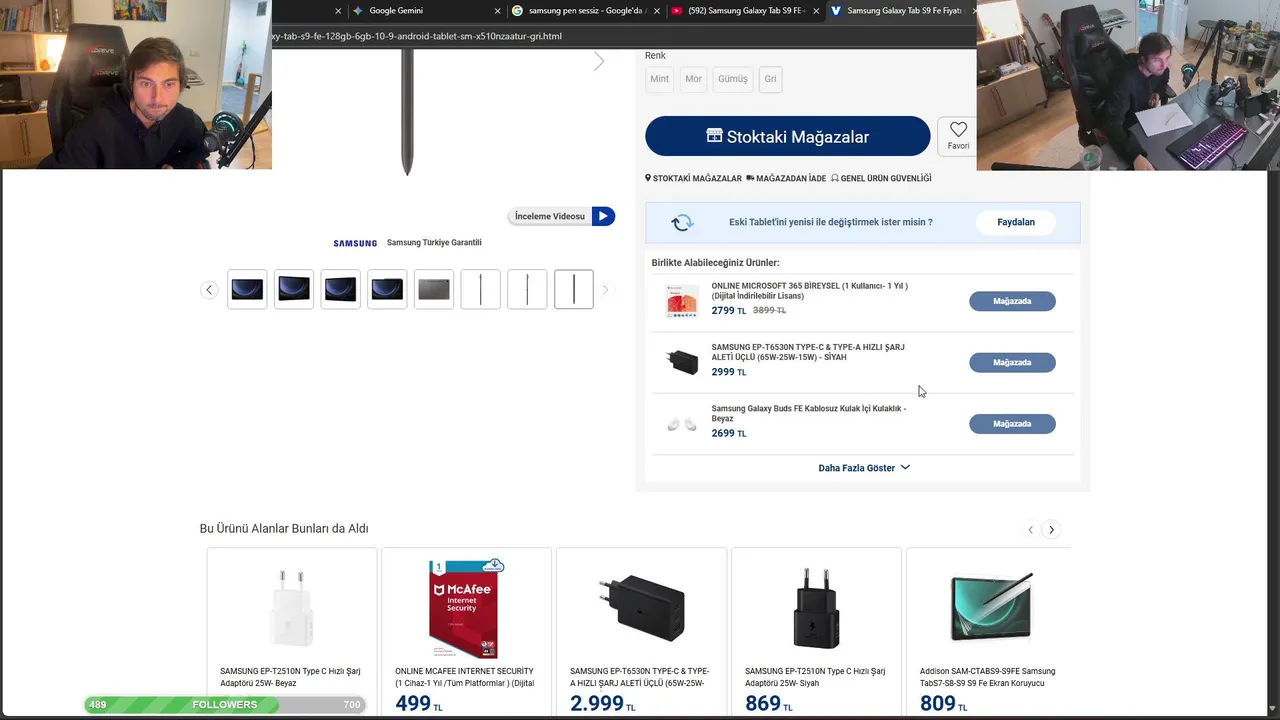This screenshot has height=720, width=1280.
Task: Select the fourth tablet thumbnail image
Action: pyautogui.click(x=387, y=289)
